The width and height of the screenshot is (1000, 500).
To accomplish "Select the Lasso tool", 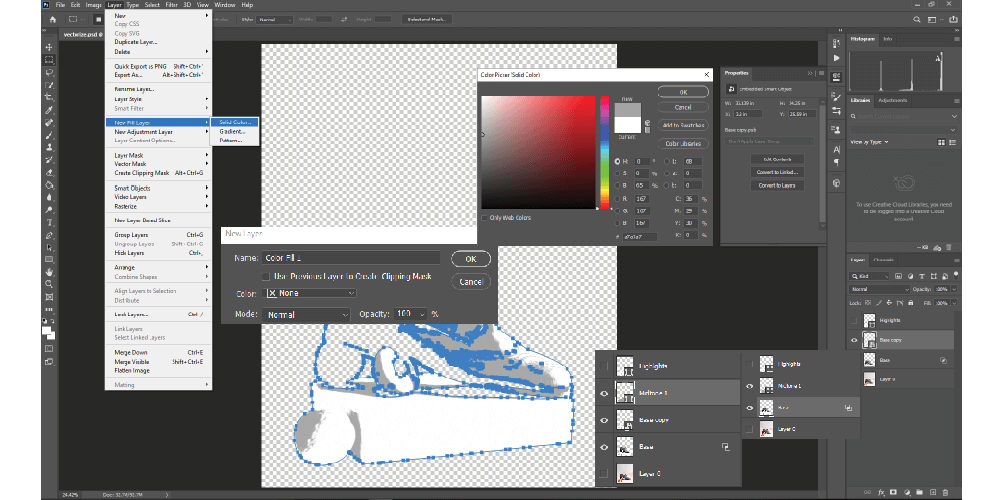I will pyautogui.click(x=49, y=73).
